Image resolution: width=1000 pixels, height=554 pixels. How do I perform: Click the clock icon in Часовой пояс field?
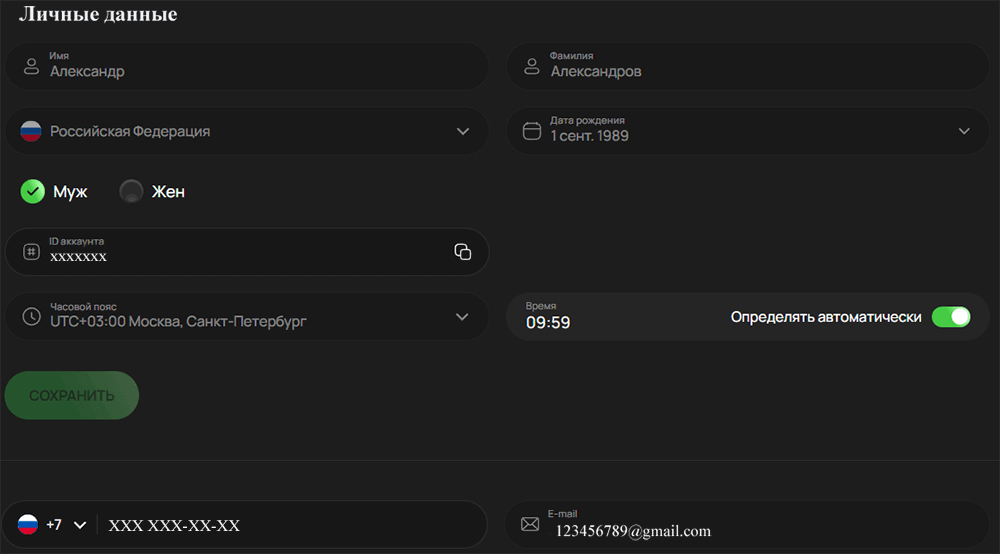[x=32, y=317]
